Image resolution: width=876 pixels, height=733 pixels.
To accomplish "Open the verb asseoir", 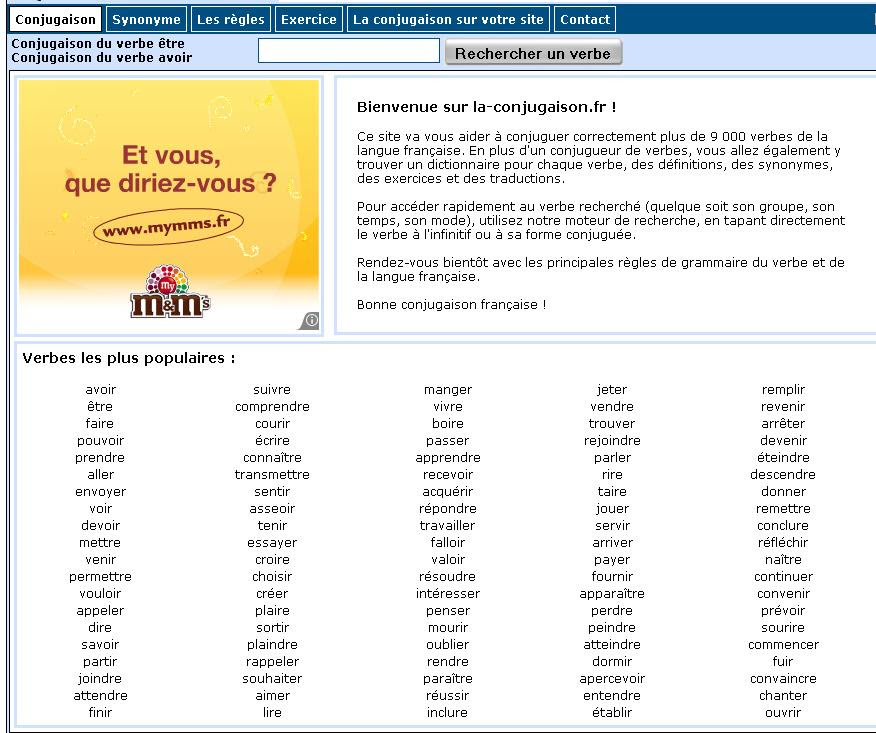I will point(272,508).
